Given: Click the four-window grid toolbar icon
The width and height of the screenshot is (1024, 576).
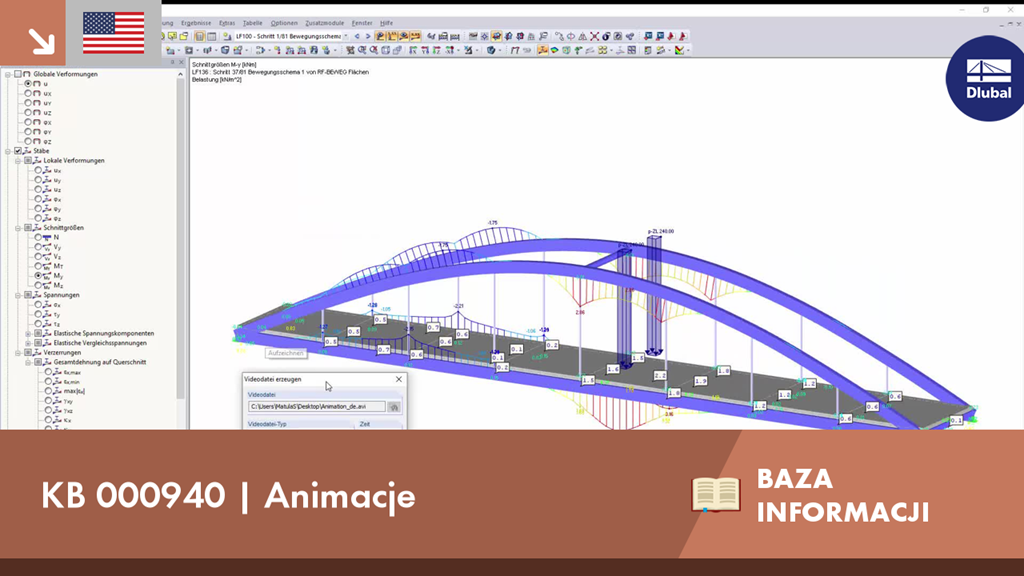Looking at the screenshot, I should pyautogui.click(x=632, y=50).
